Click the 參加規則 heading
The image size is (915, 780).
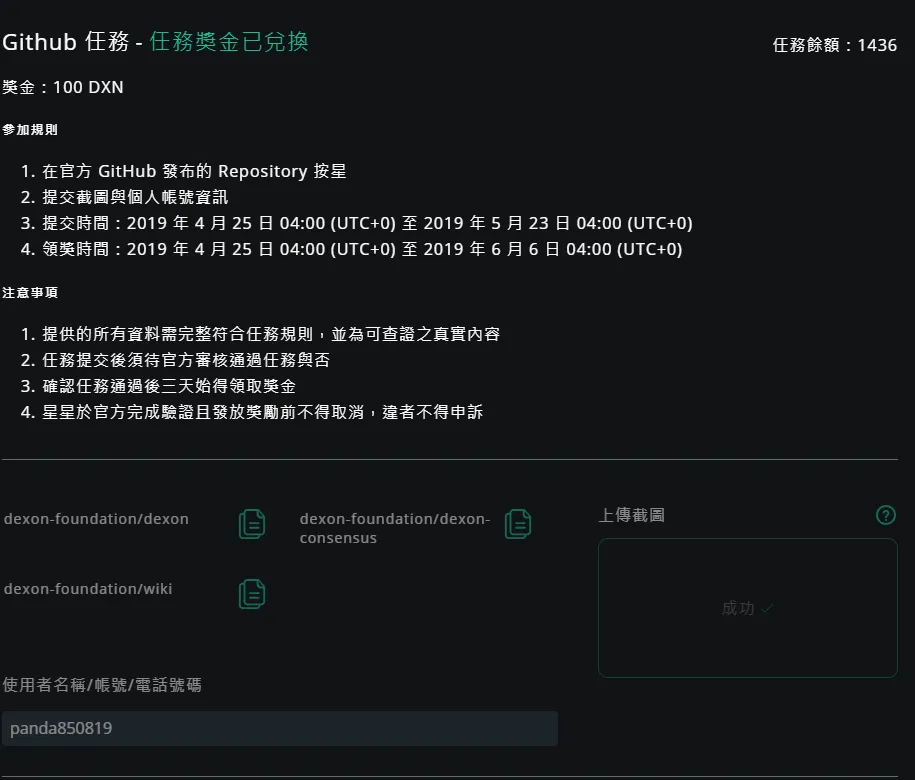tap(30, 130)
